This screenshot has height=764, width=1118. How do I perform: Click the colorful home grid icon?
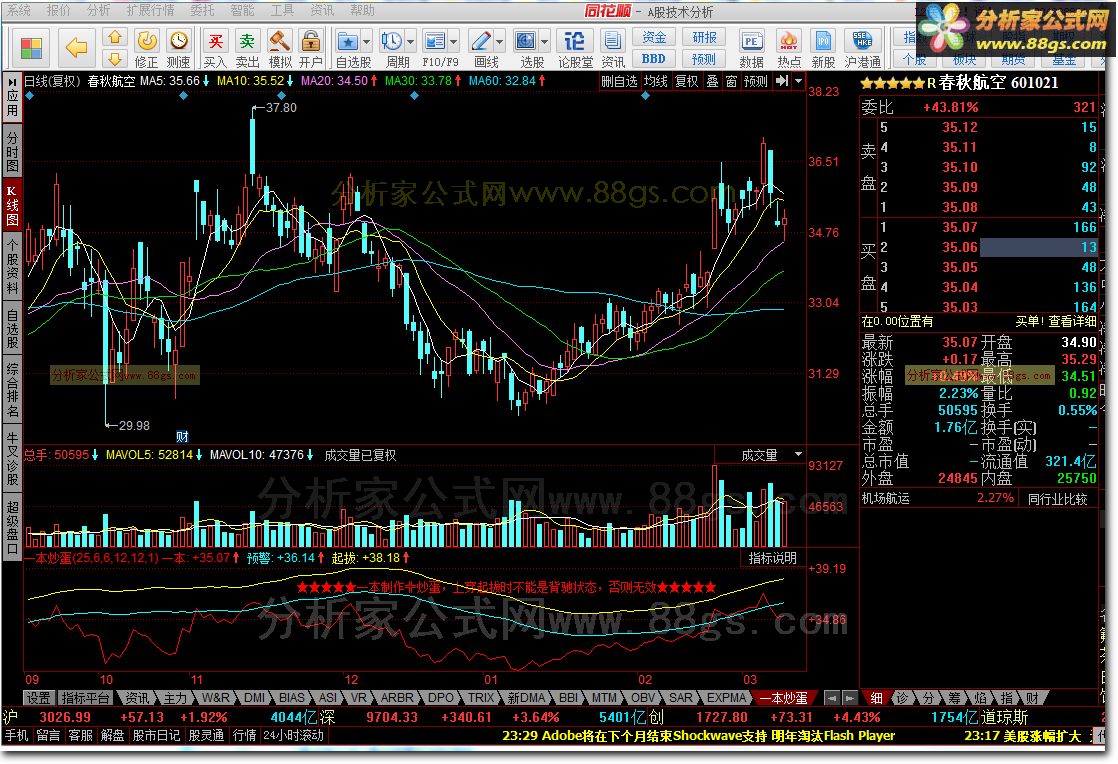(x=31, y=48)
